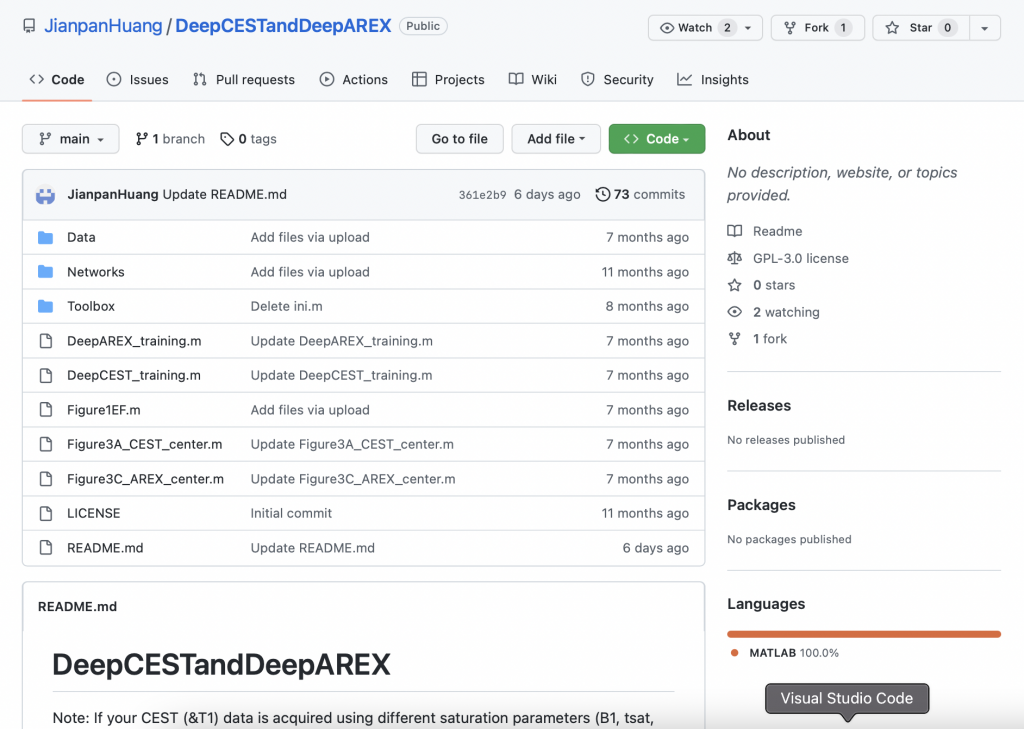Expand the Add file dropdown
The width and height of the screenshot is (1024, 729).
coord(556,139)
